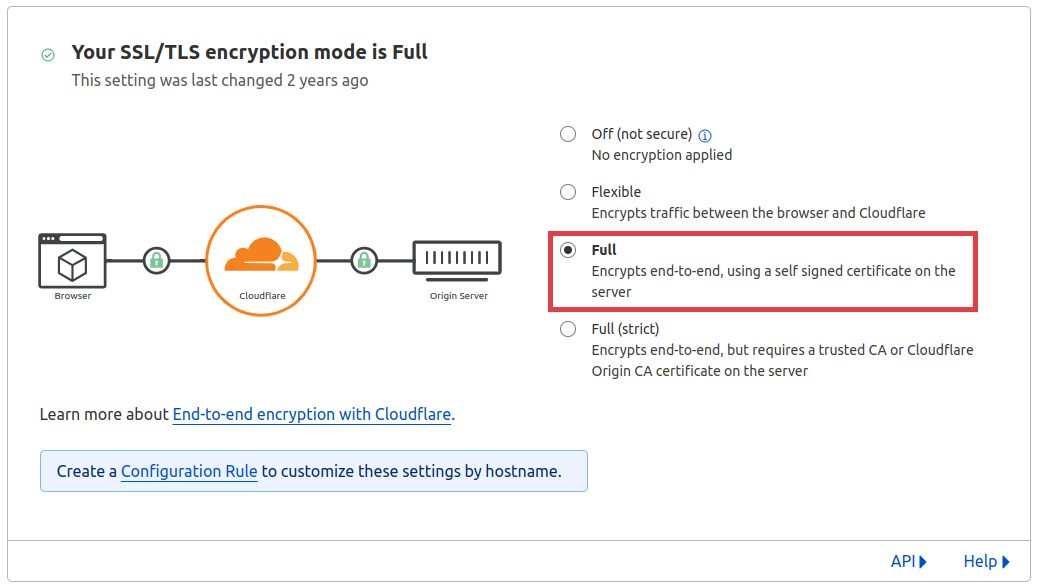
Task: Click the Origin Server icon in the diagram
Action: tap(457, 258)
